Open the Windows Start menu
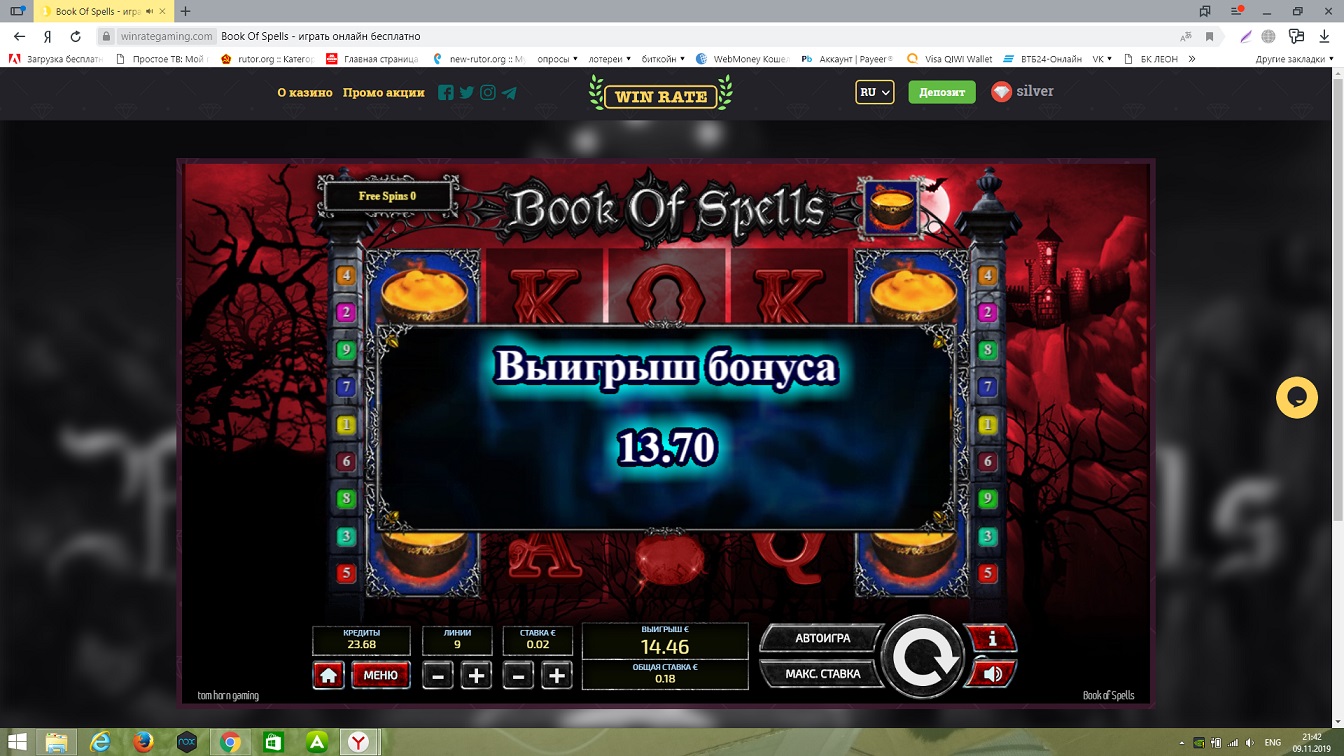This screenshot has height=756, width=1344. point(18,742)
